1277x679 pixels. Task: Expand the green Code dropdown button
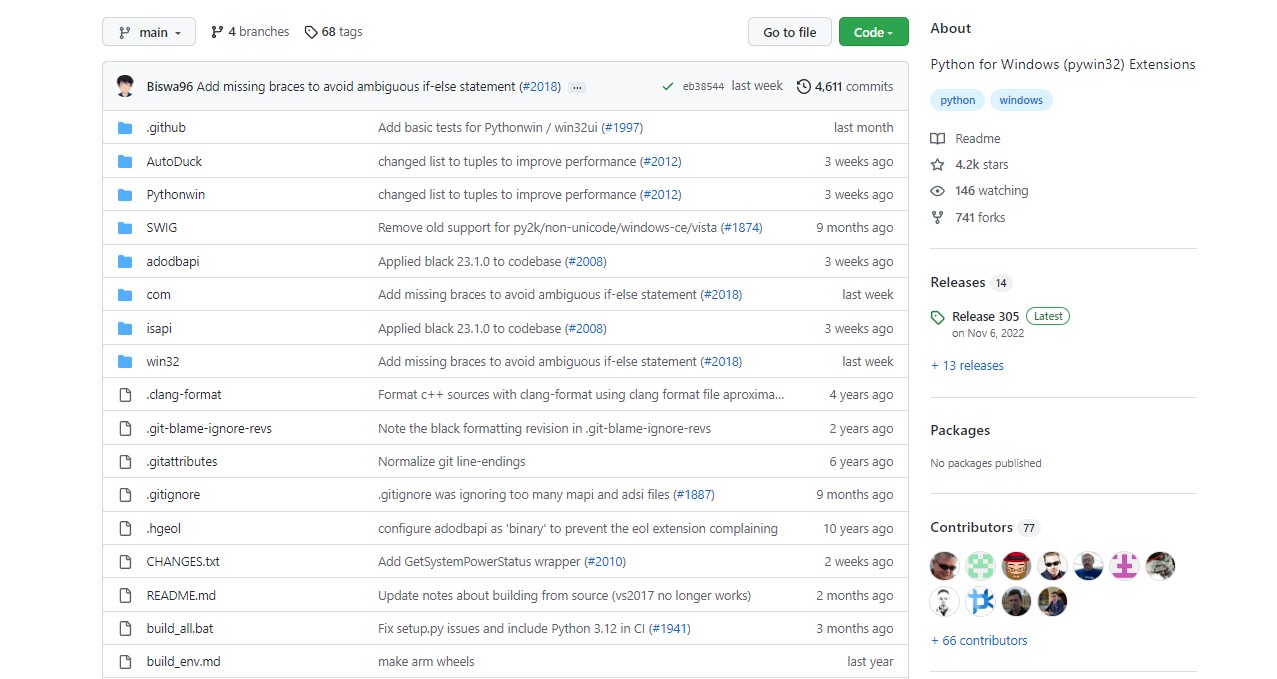872,32
